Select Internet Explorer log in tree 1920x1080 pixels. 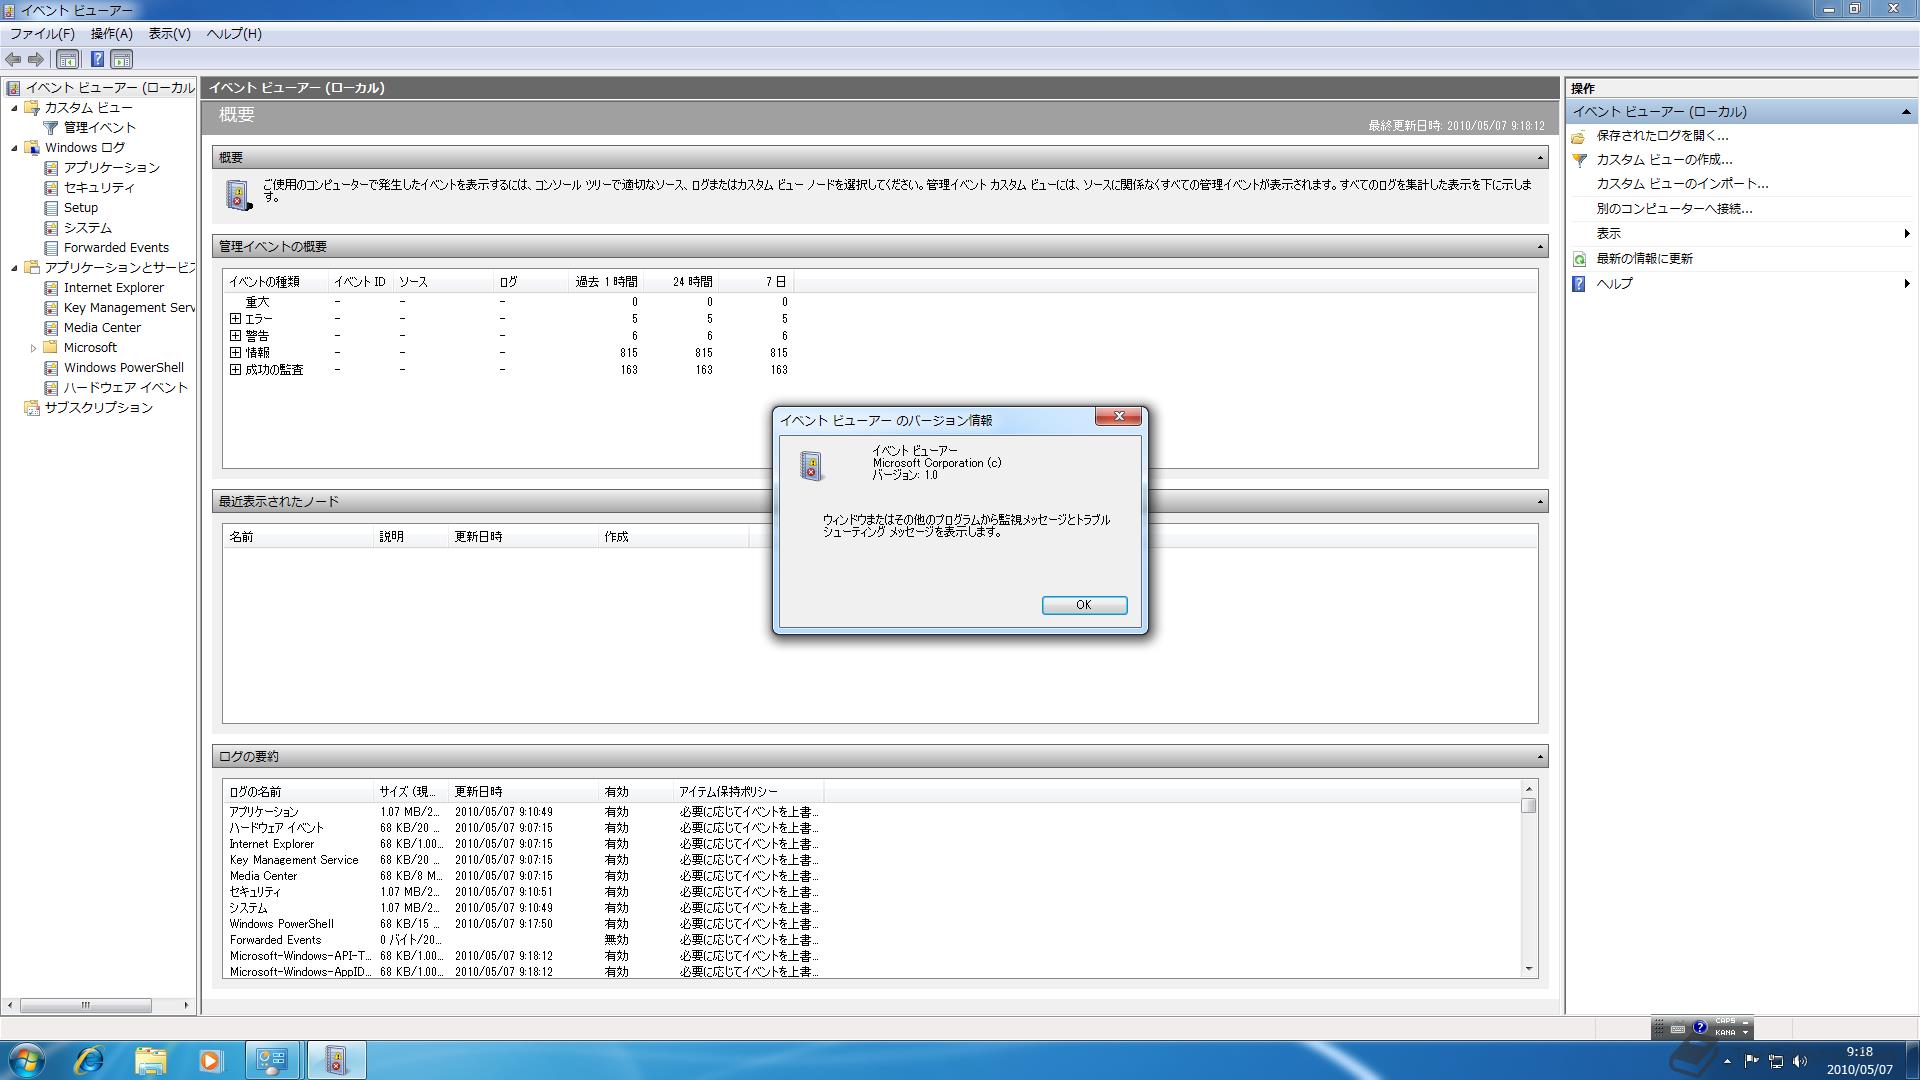point(113,288)
